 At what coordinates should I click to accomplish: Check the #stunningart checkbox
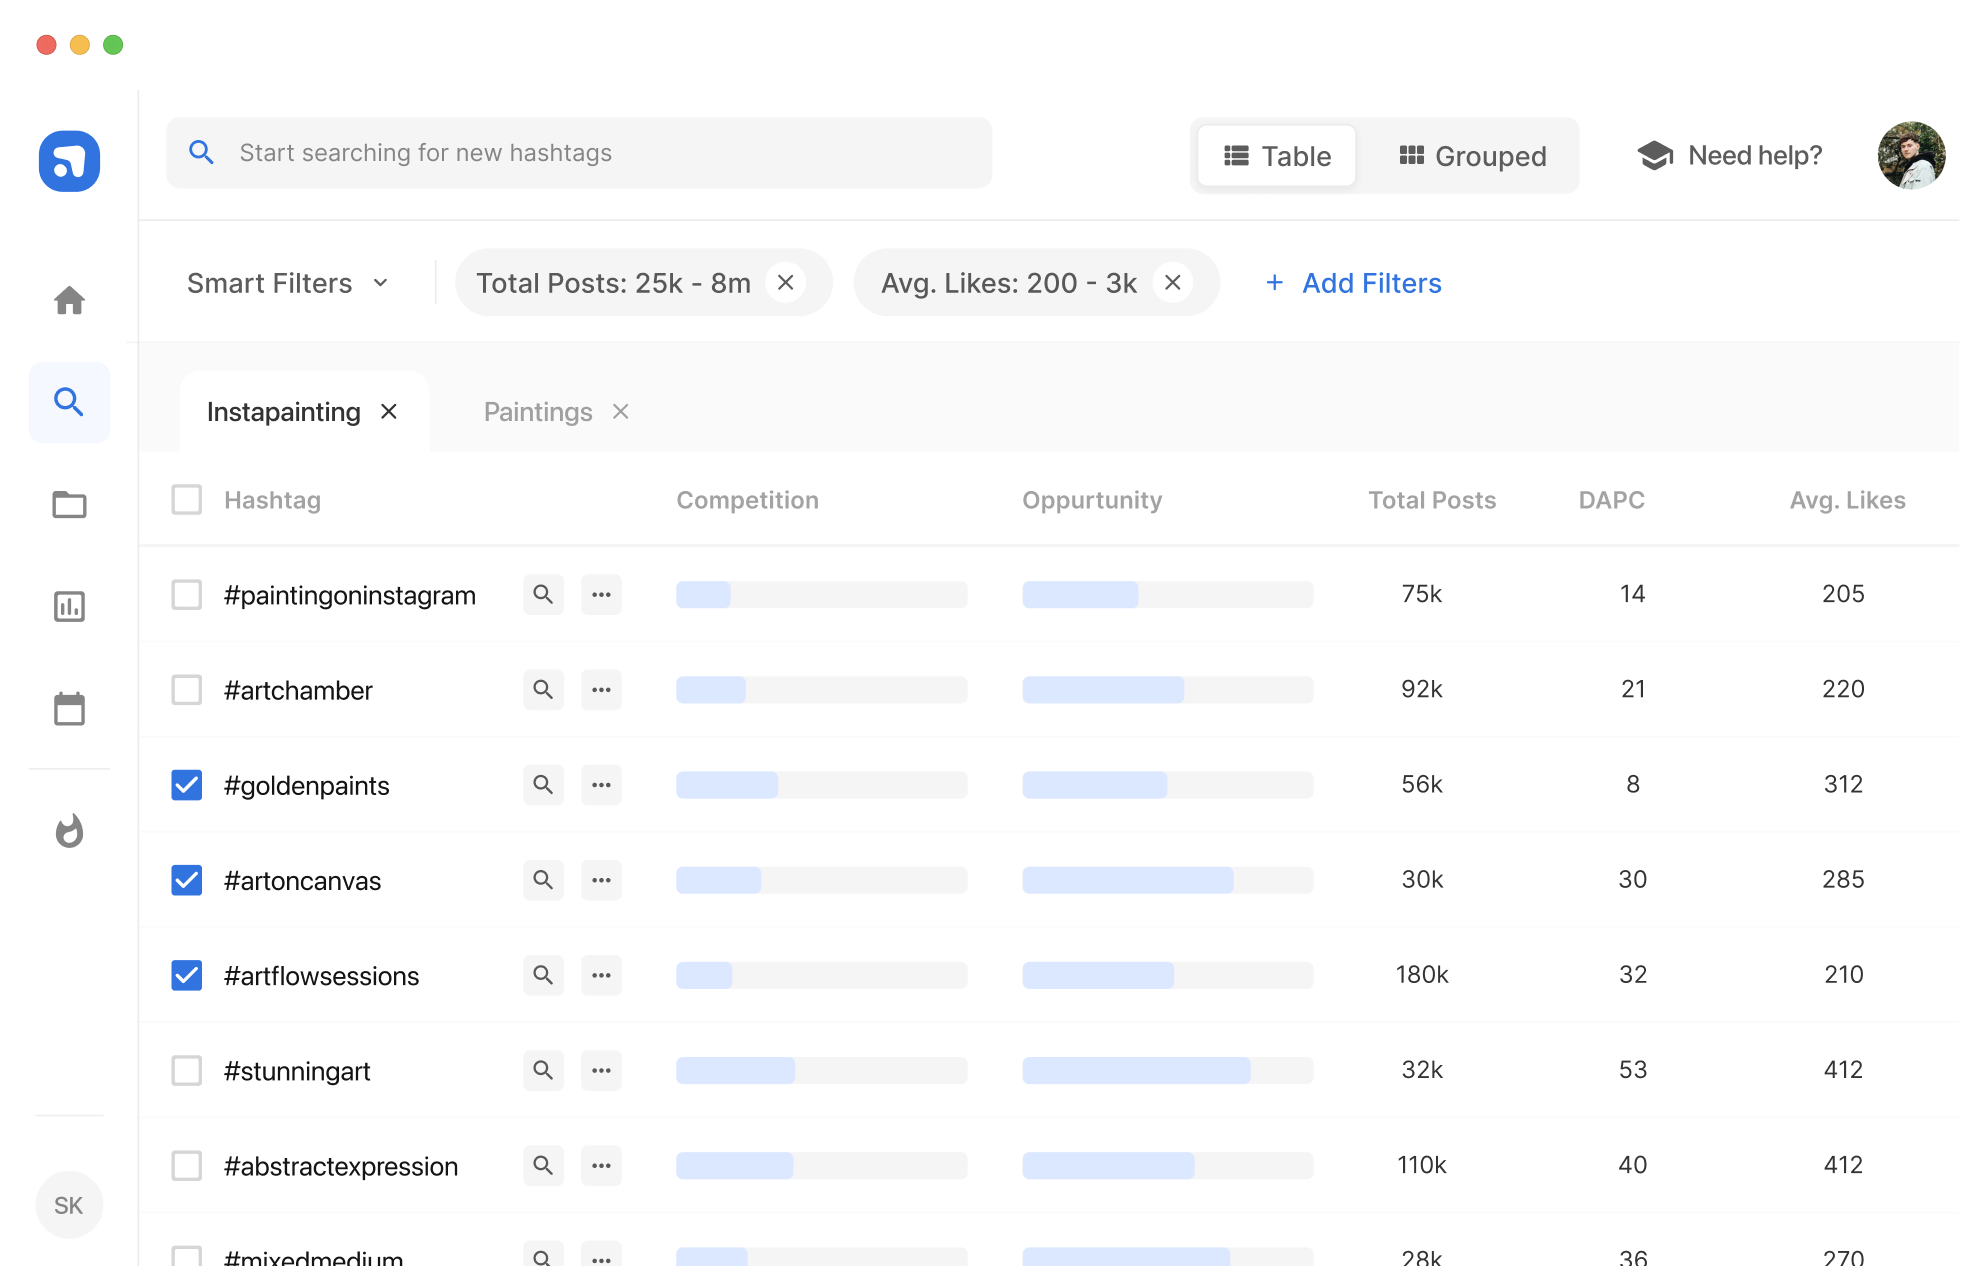187,1070
